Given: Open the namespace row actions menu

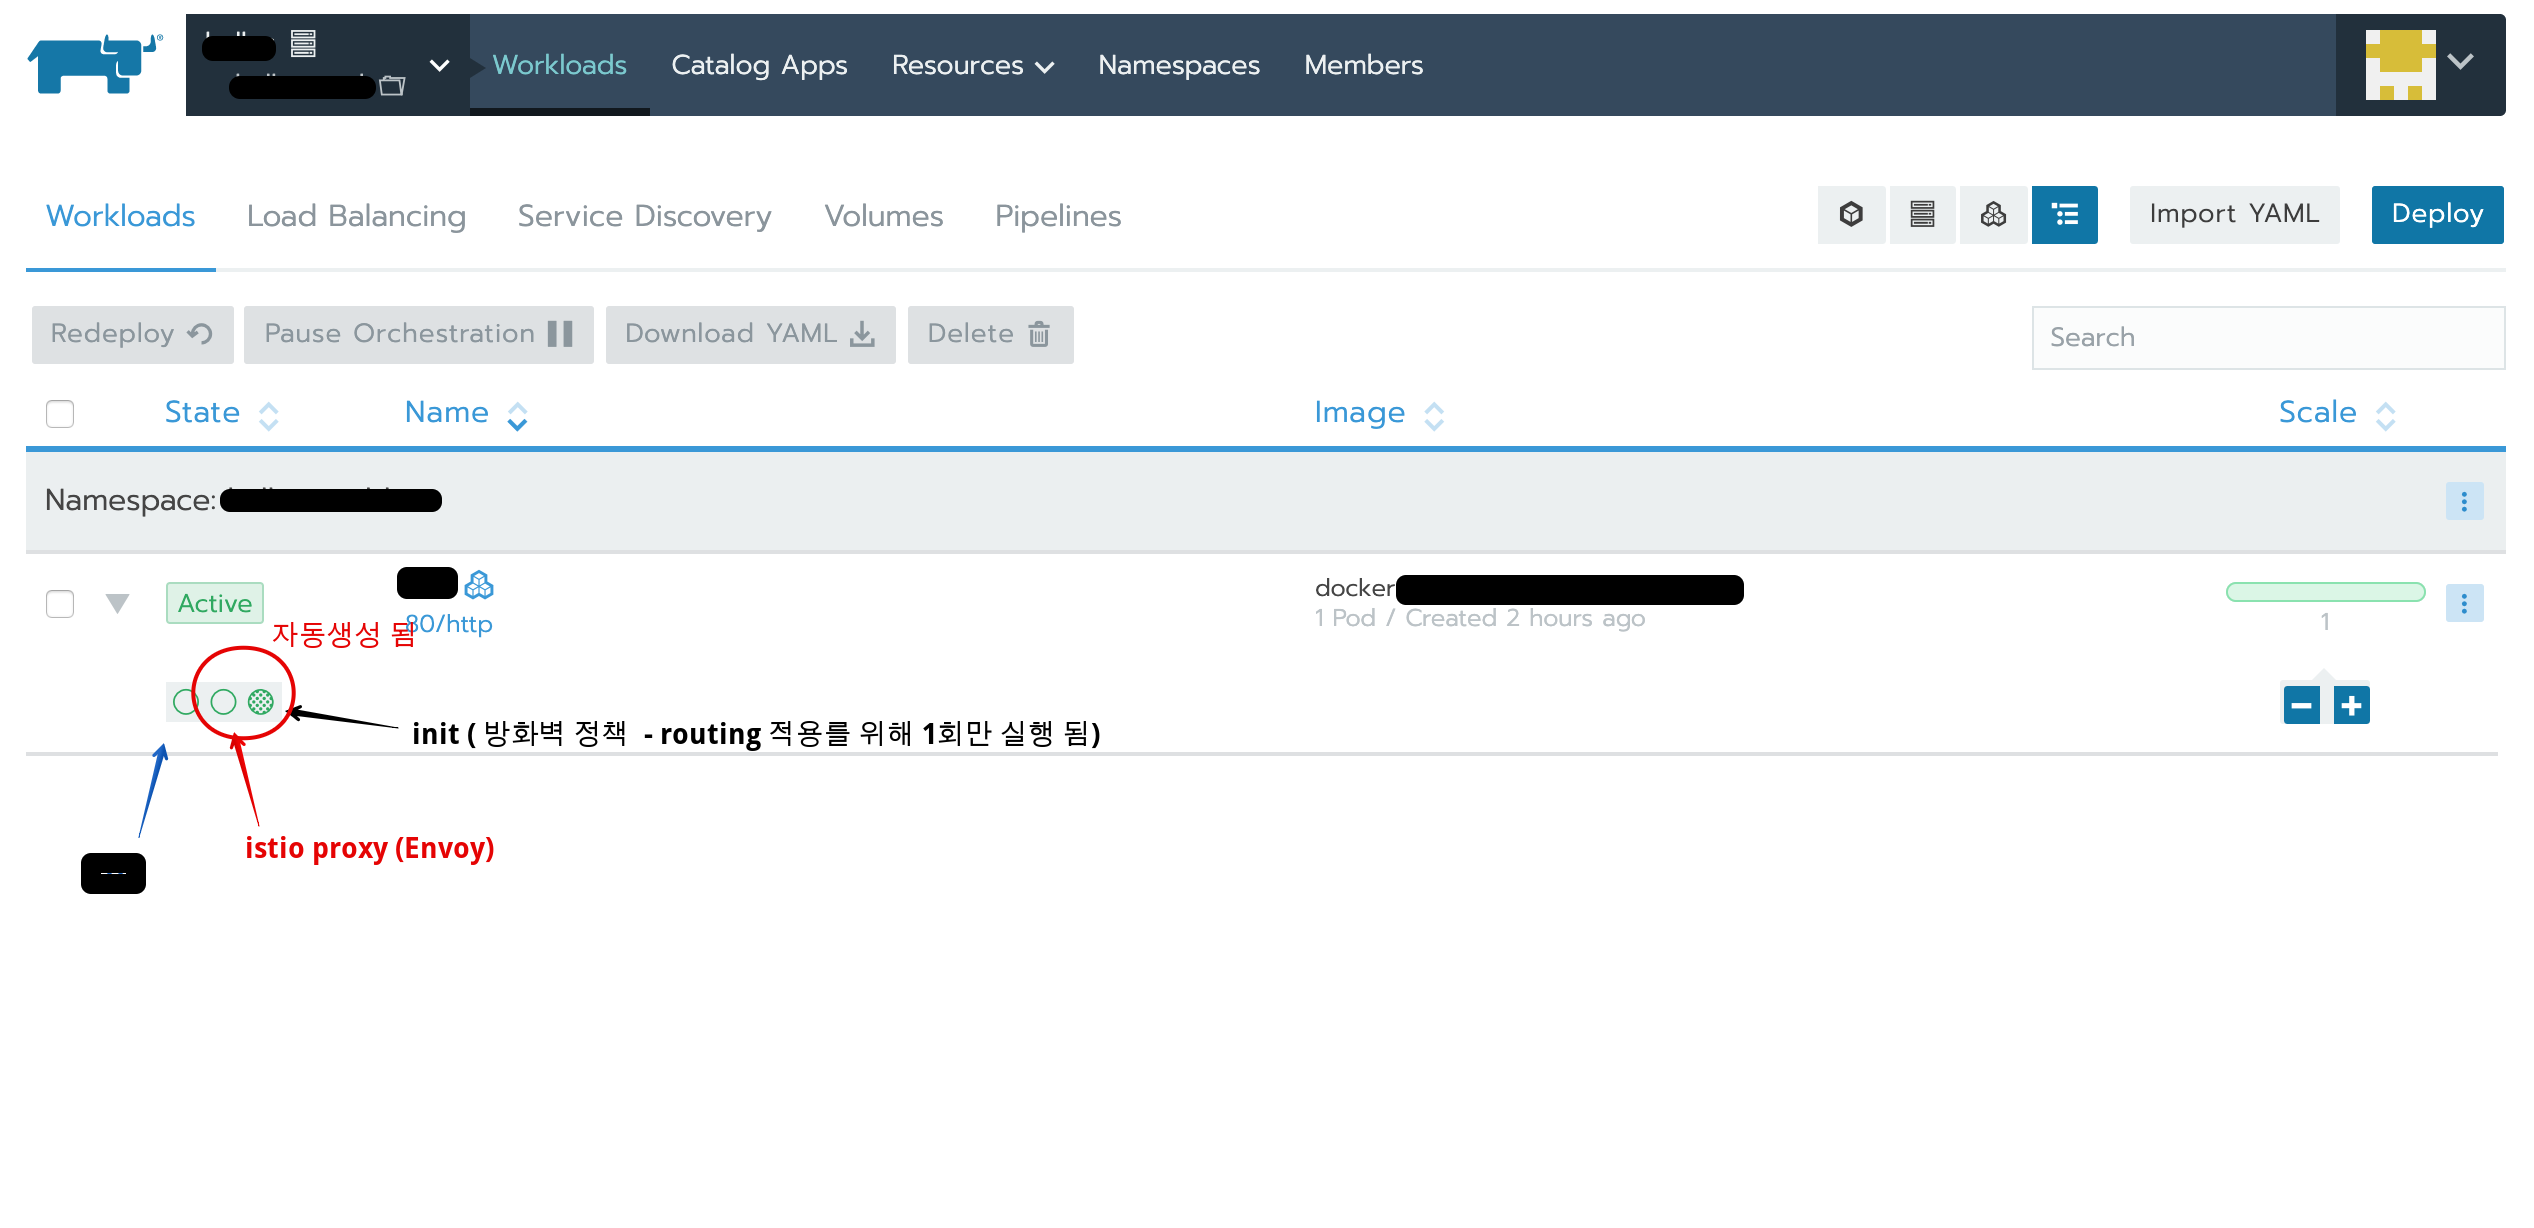Looking at the screenshot, I should [2464, 501].
